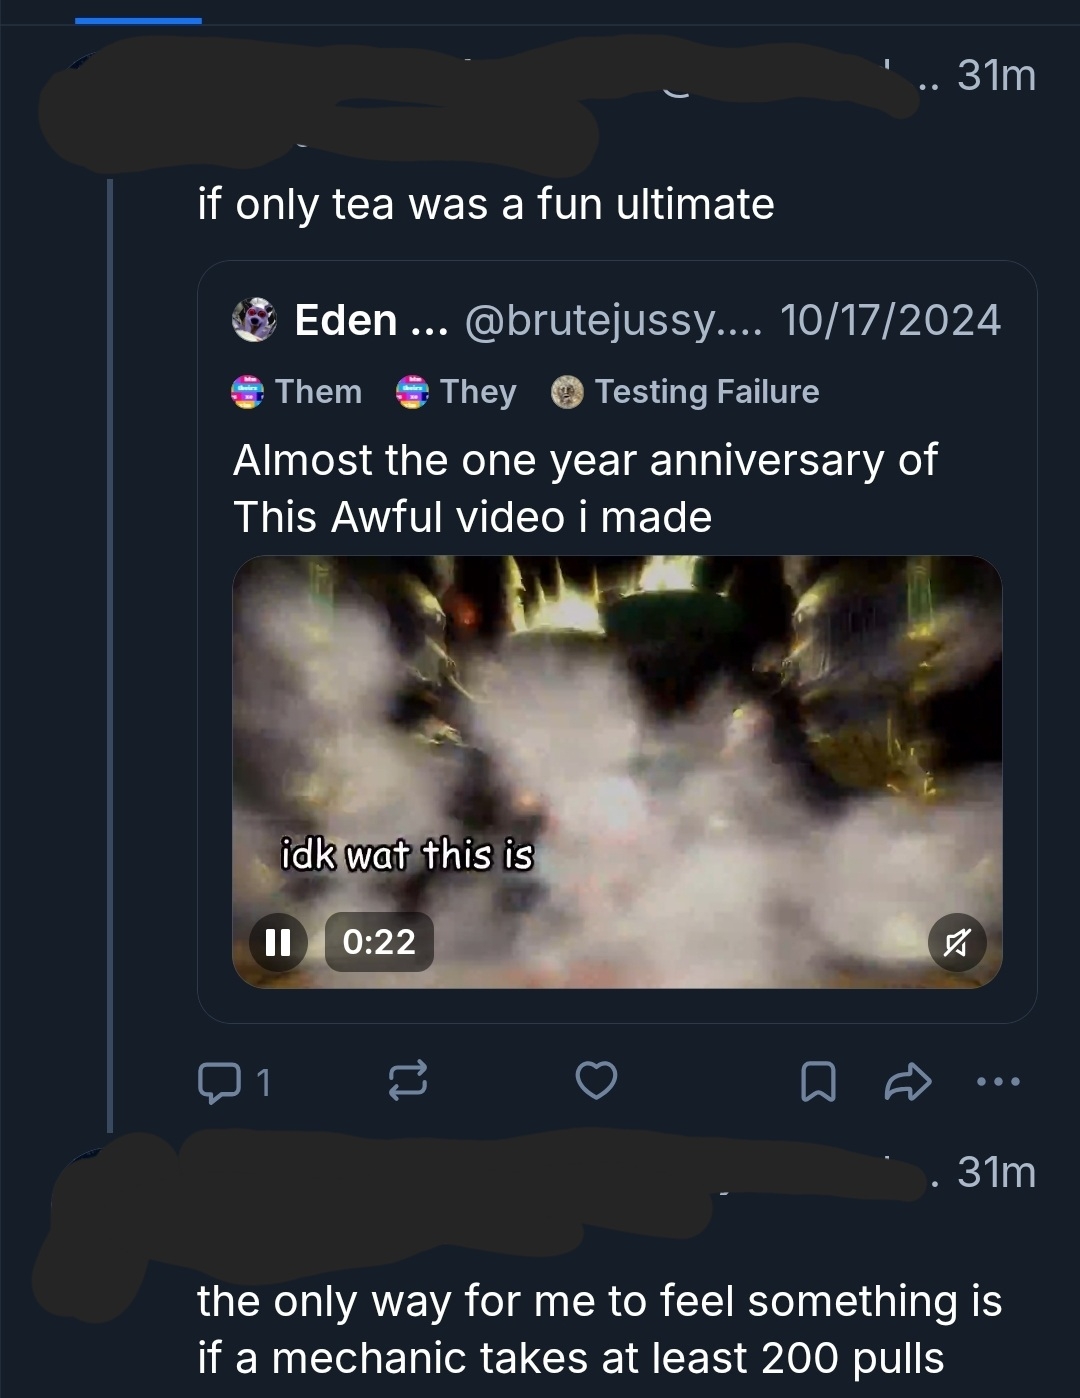Open the "if only tea" post text

[x=486, y=204]
